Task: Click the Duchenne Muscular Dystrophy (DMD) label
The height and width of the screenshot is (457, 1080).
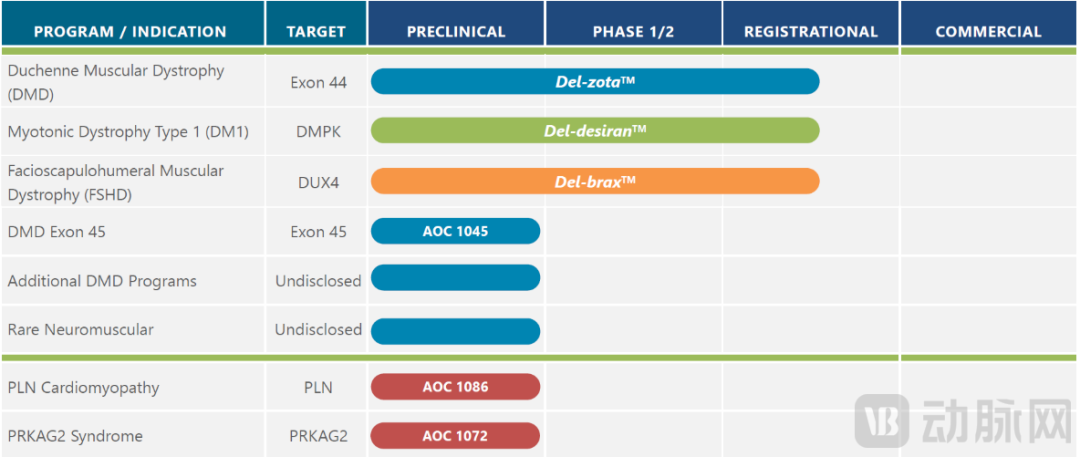Action: click(x=116, y=82)
